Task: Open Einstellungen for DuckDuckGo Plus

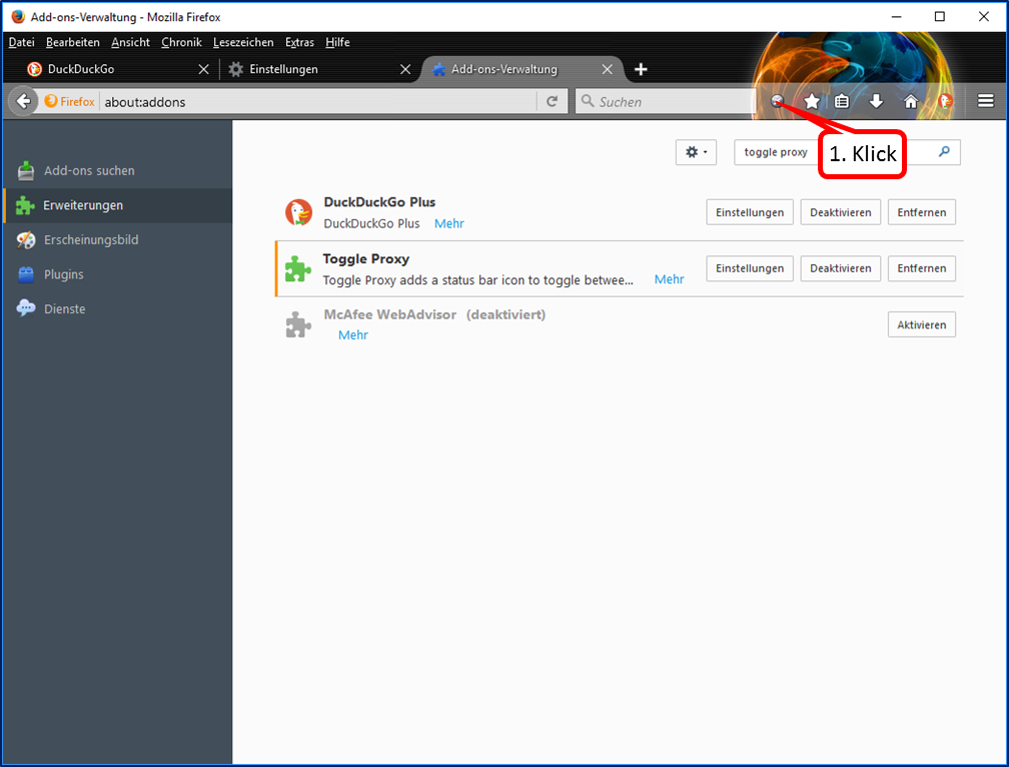Action: tap(750, 212)
